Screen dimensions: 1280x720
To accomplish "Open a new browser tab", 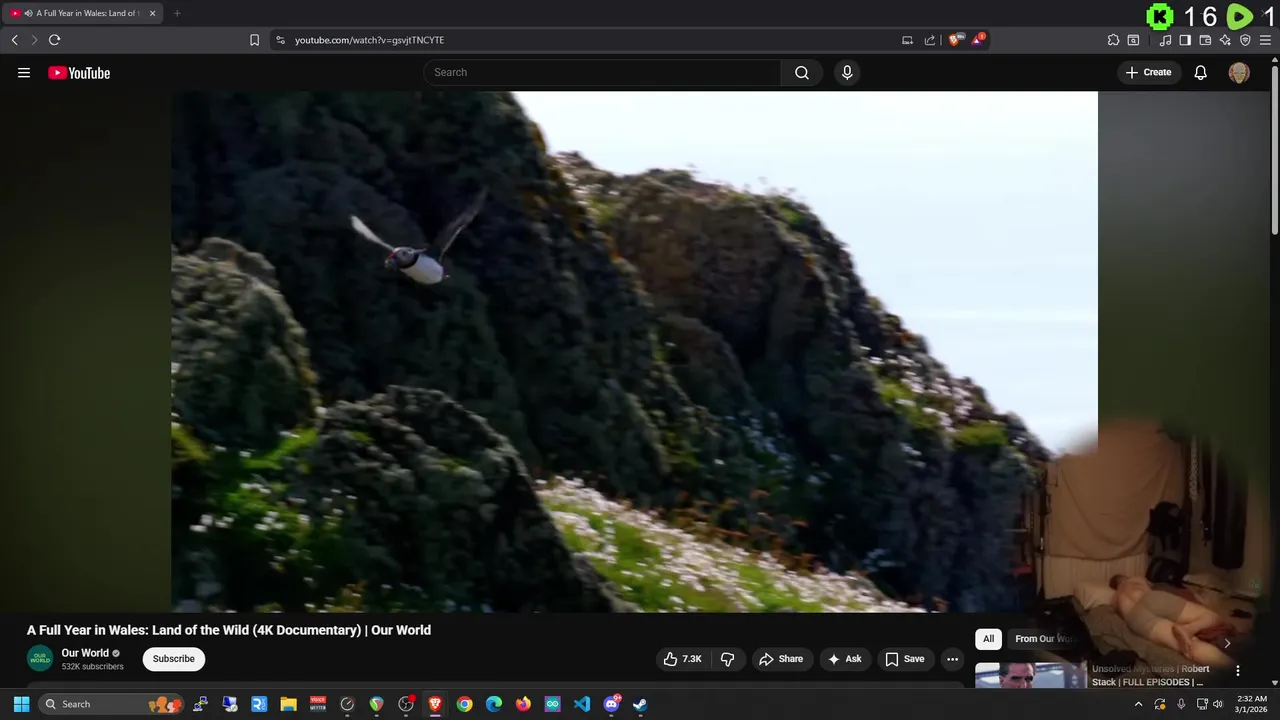I will [177, 13].
